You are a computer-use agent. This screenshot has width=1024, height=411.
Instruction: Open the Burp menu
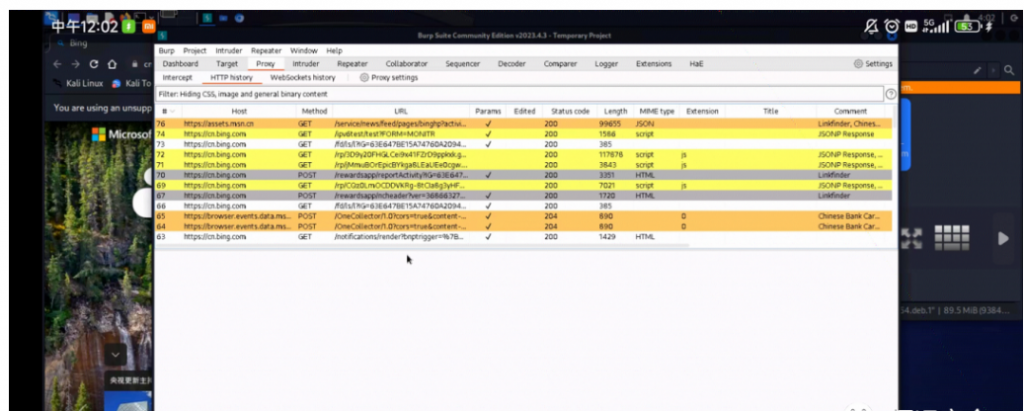(x=167, y=50)
